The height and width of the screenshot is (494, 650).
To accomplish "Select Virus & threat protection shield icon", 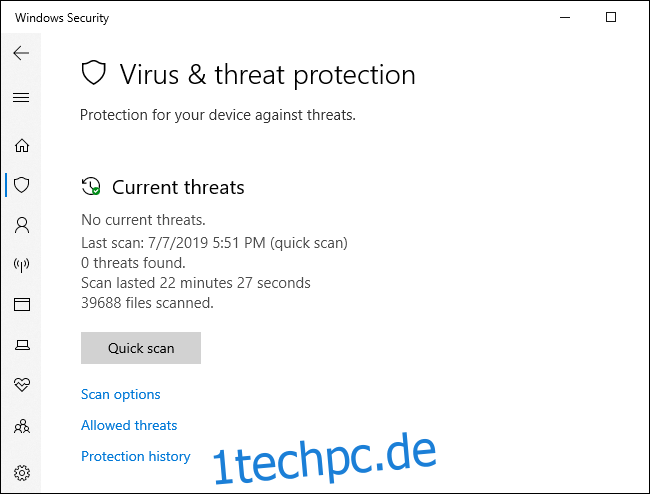I will point(22,185).
